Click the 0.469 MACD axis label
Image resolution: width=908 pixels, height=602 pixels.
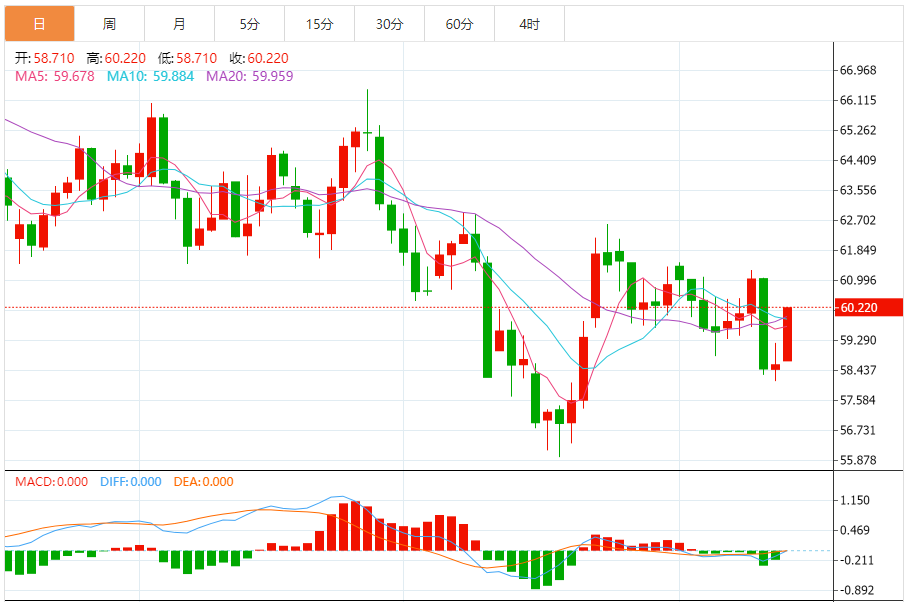point(855,530)
